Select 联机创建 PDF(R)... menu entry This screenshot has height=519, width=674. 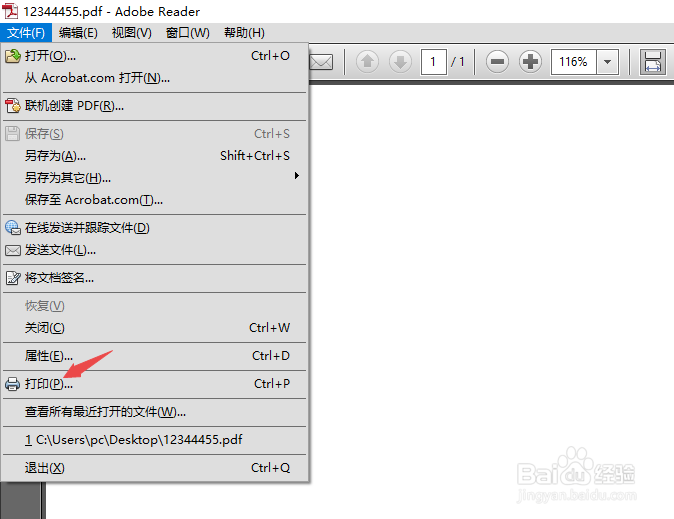click(155, 106)
